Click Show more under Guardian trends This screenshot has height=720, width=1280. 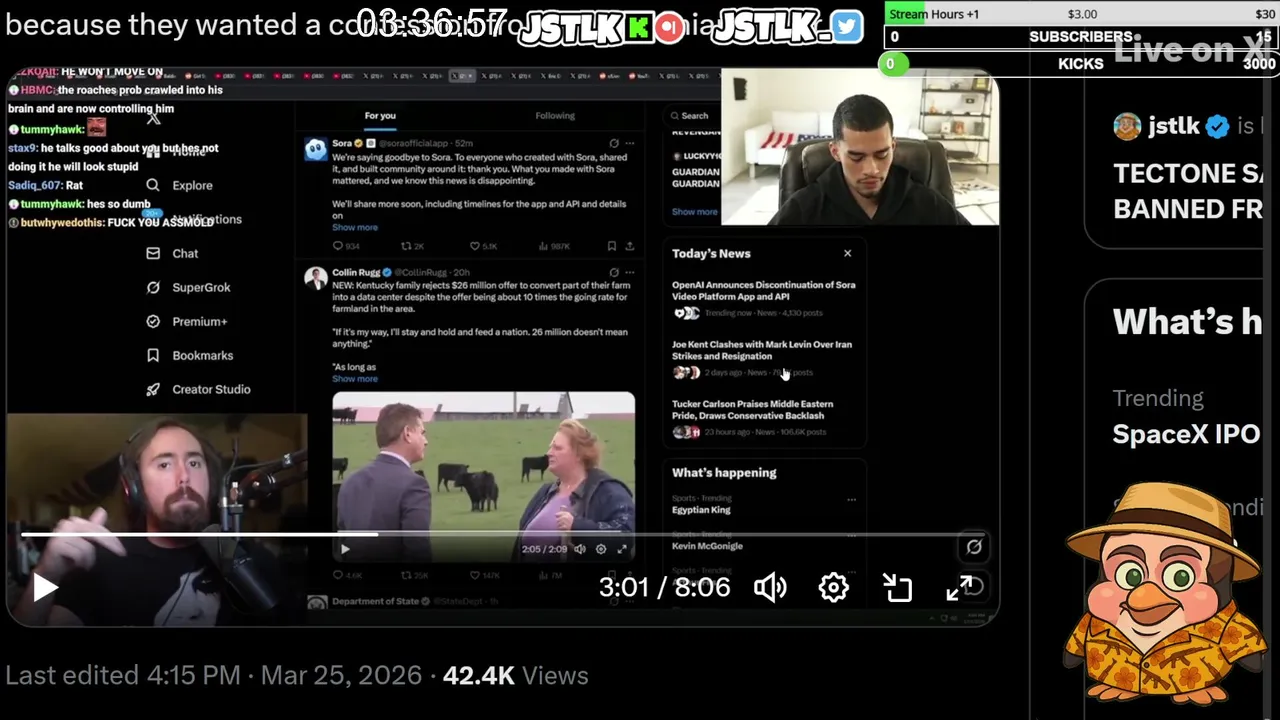pos(694,212)
